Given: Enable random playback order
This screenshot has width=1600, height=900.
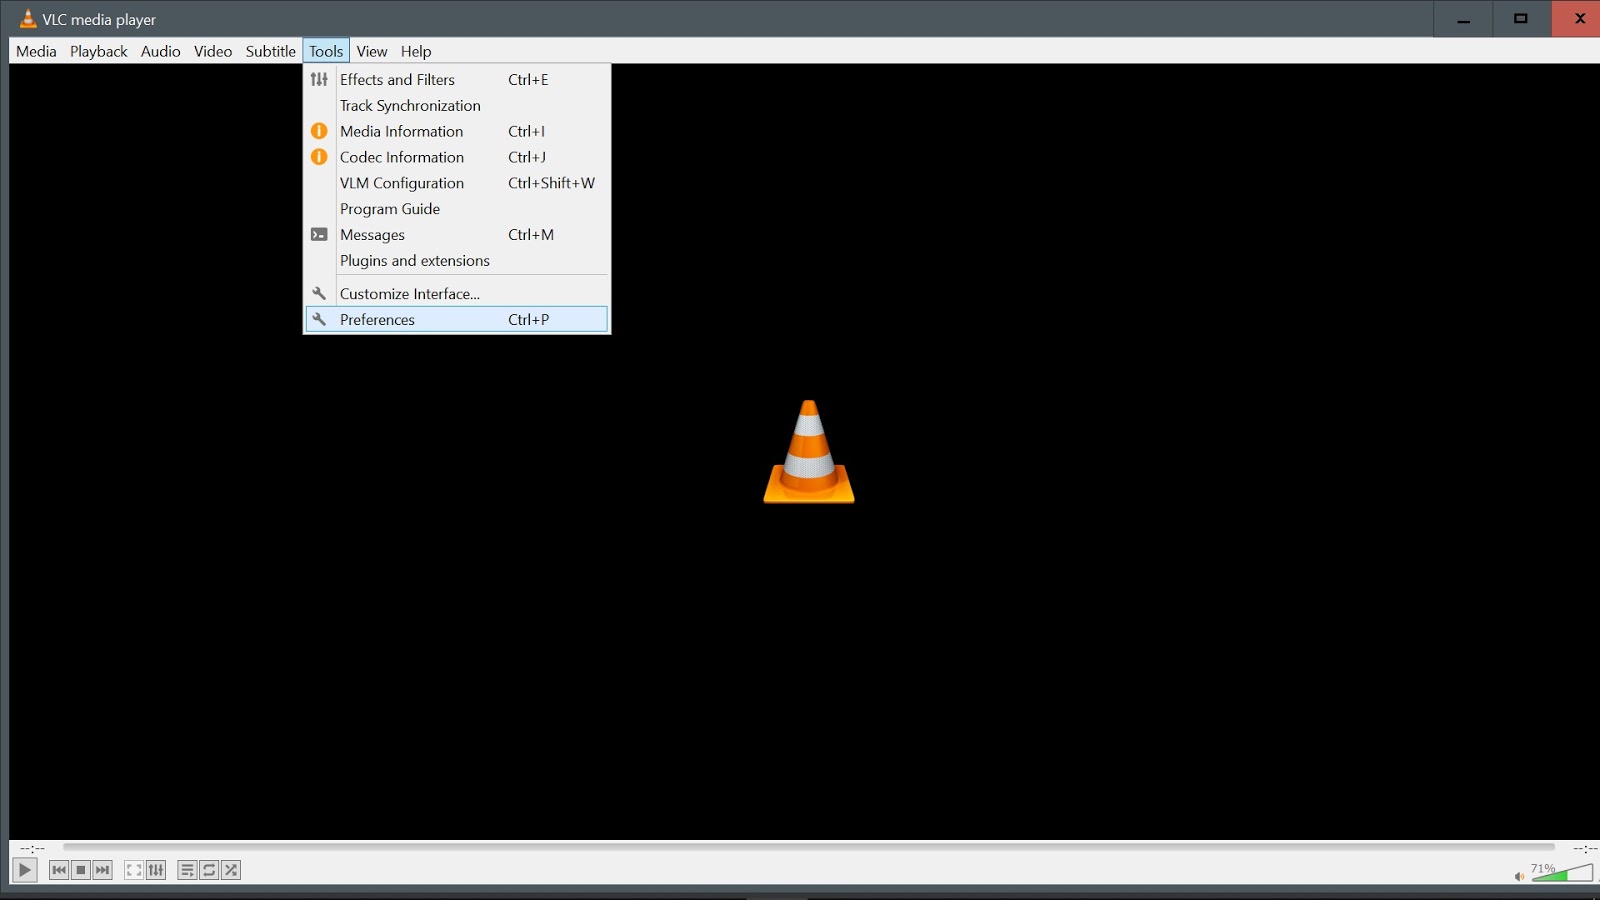Looking at the screenshot, I should 232,870.
